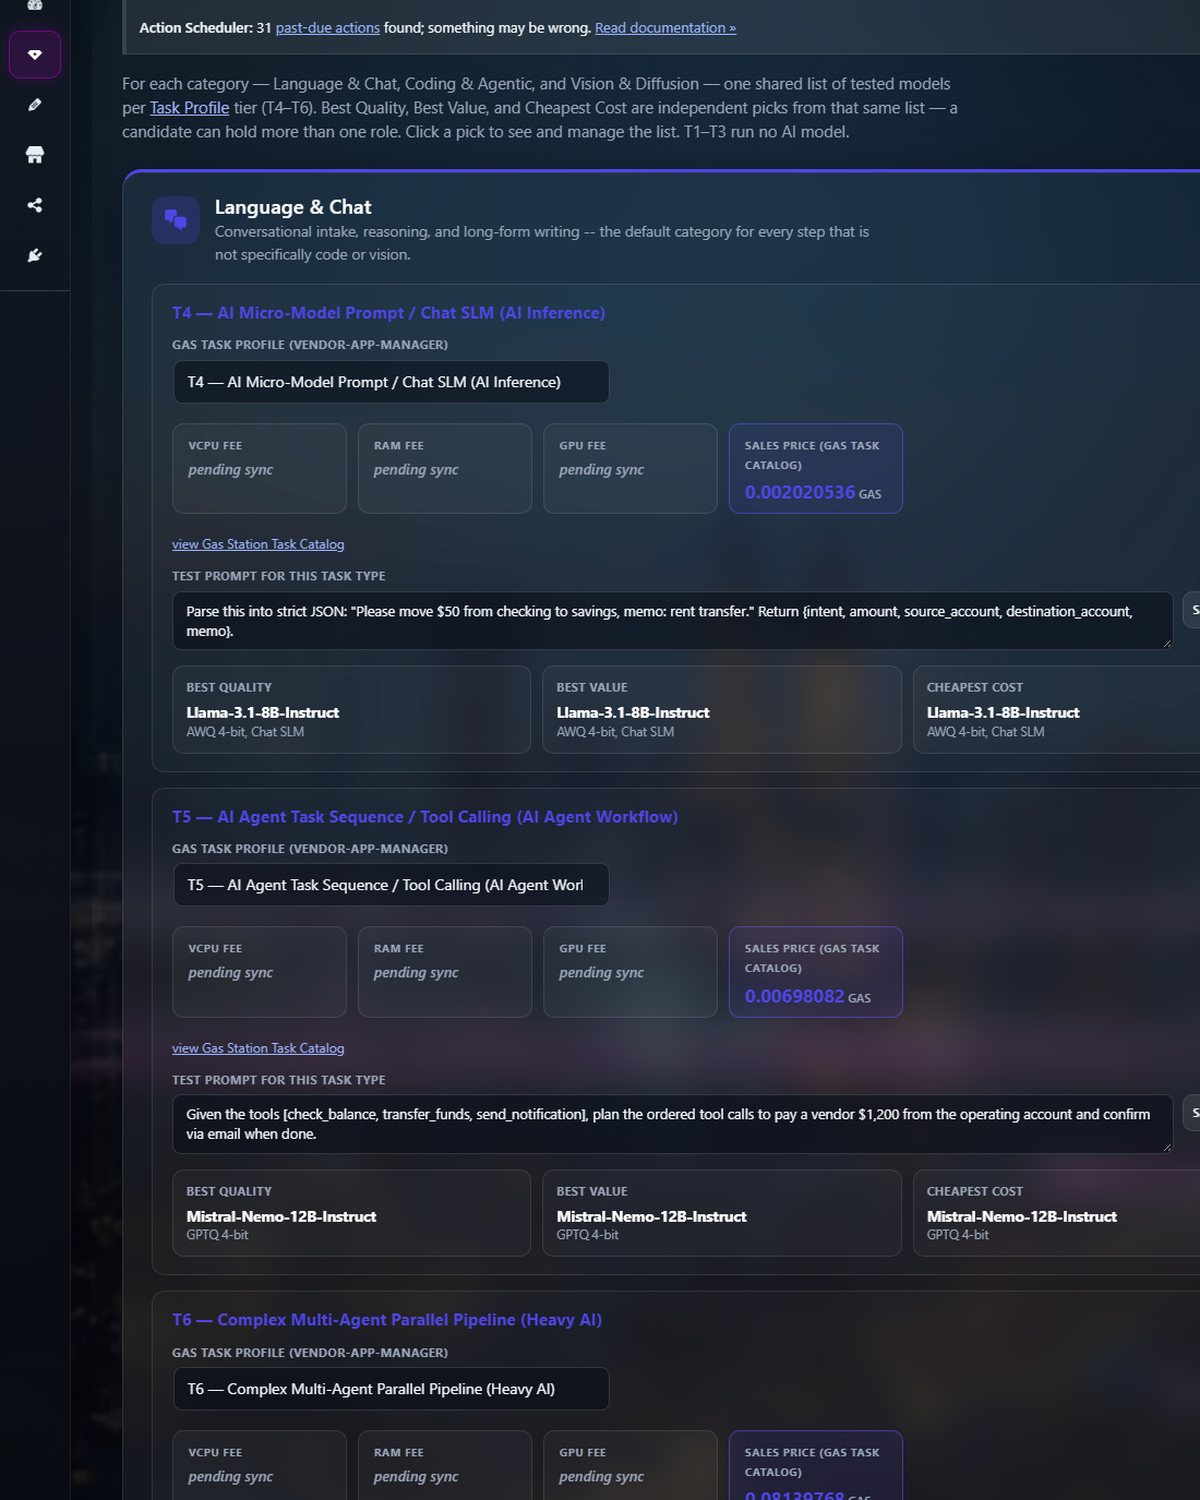Click T4 vCPU Fee pending sync card
Screen dimensions: 1200x1500
(x=260, y=469)
